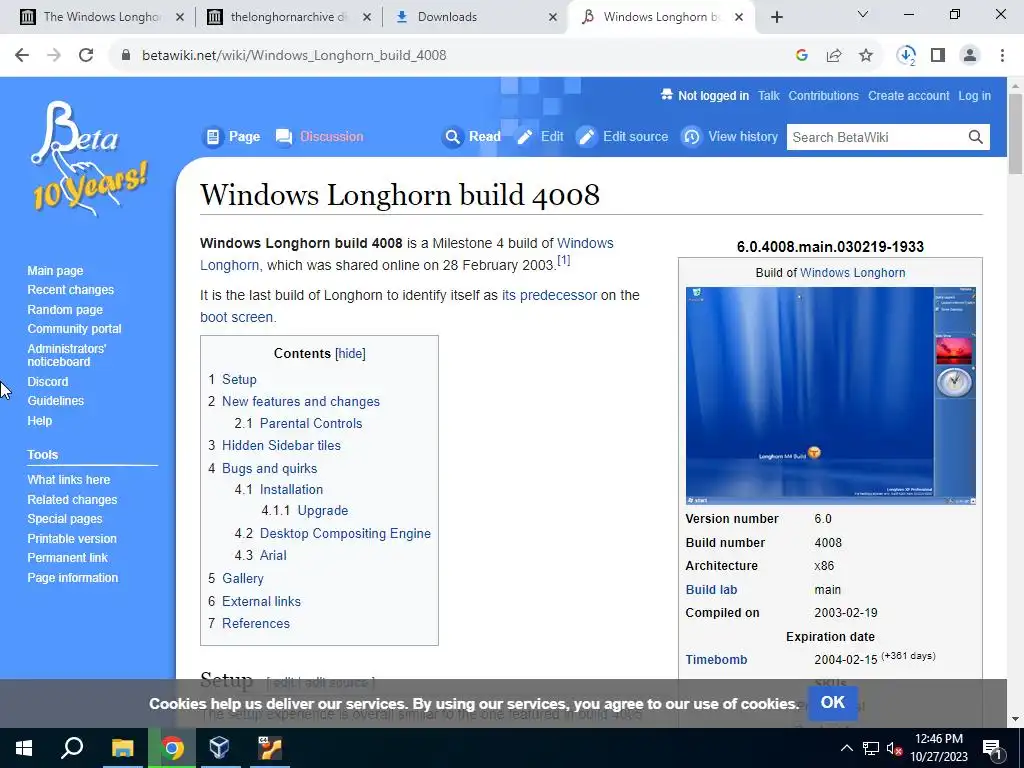Jump to the Setup section
The image size is (1024, 768).
(239, 379)
